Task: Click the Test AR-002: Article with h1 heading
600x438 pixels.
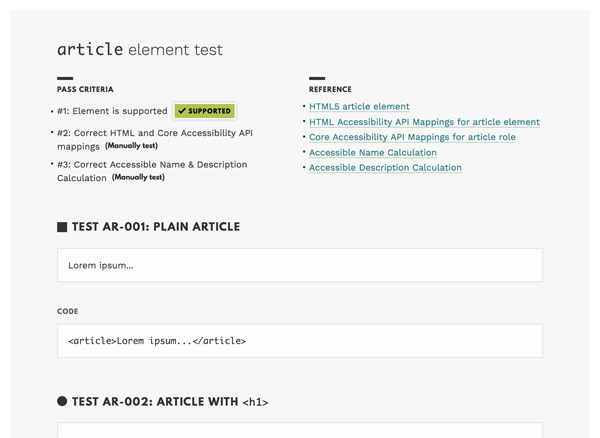Action: coord(170,402)
